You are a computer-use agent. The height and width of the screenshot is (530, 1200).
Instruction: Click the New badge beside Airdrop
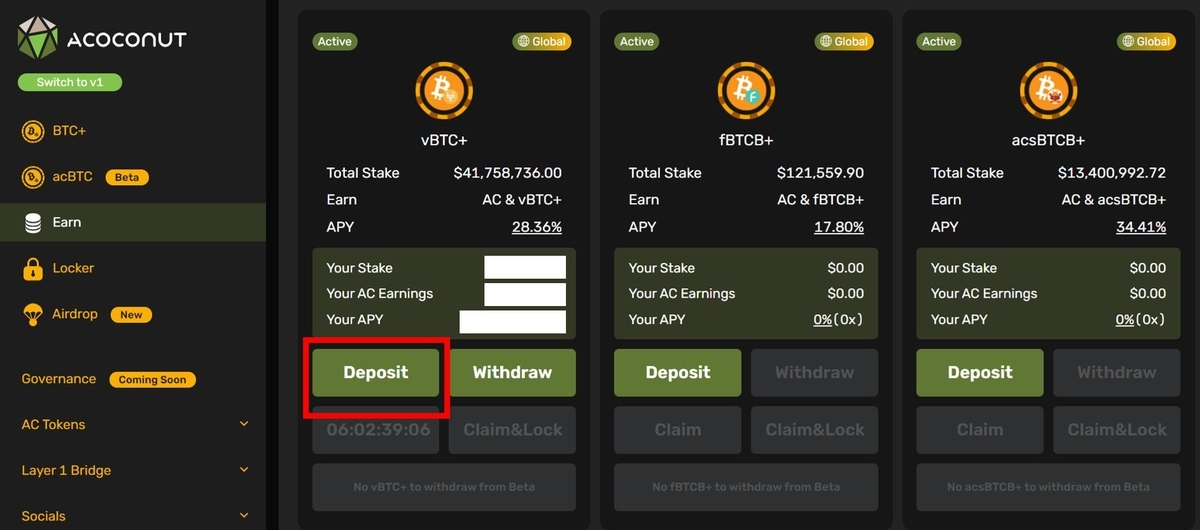point(131,315)
